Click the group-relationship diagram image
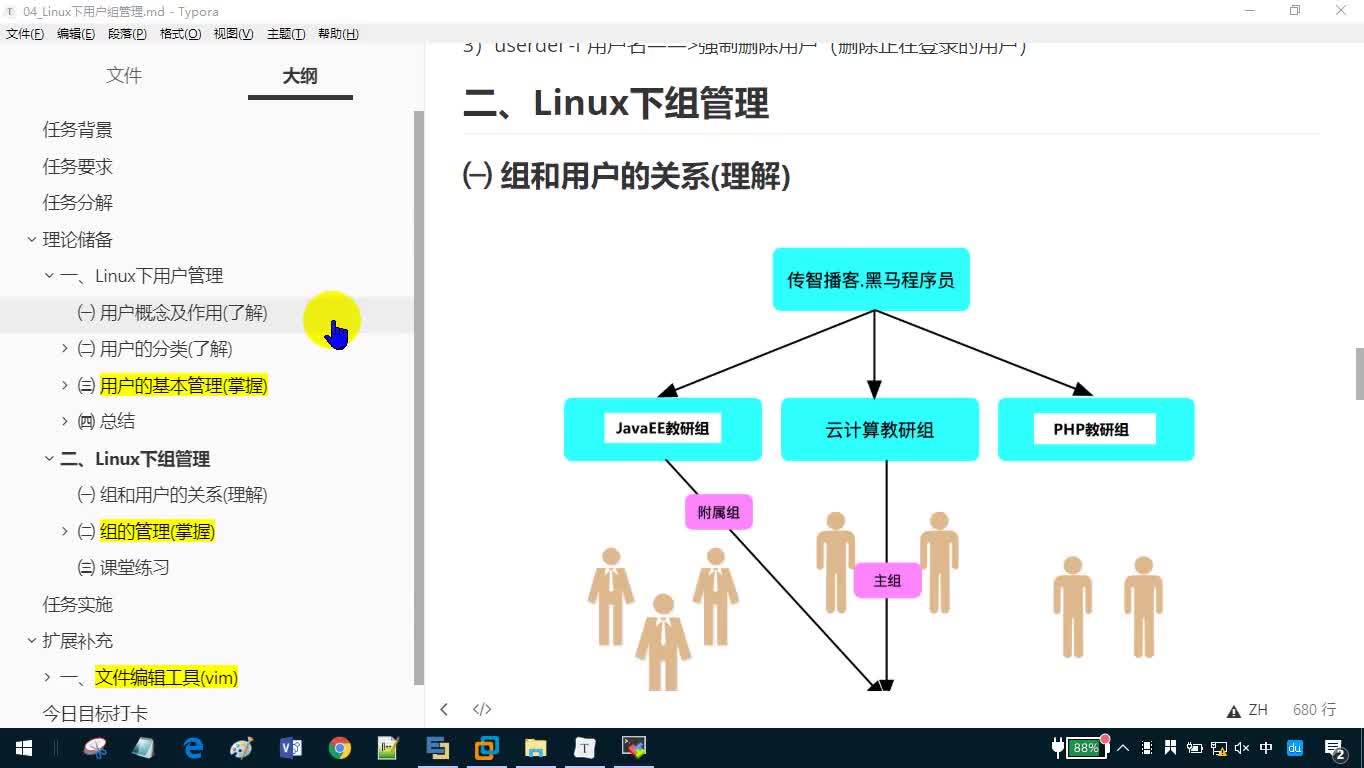 pyautogui.click(x=879, y=468)
